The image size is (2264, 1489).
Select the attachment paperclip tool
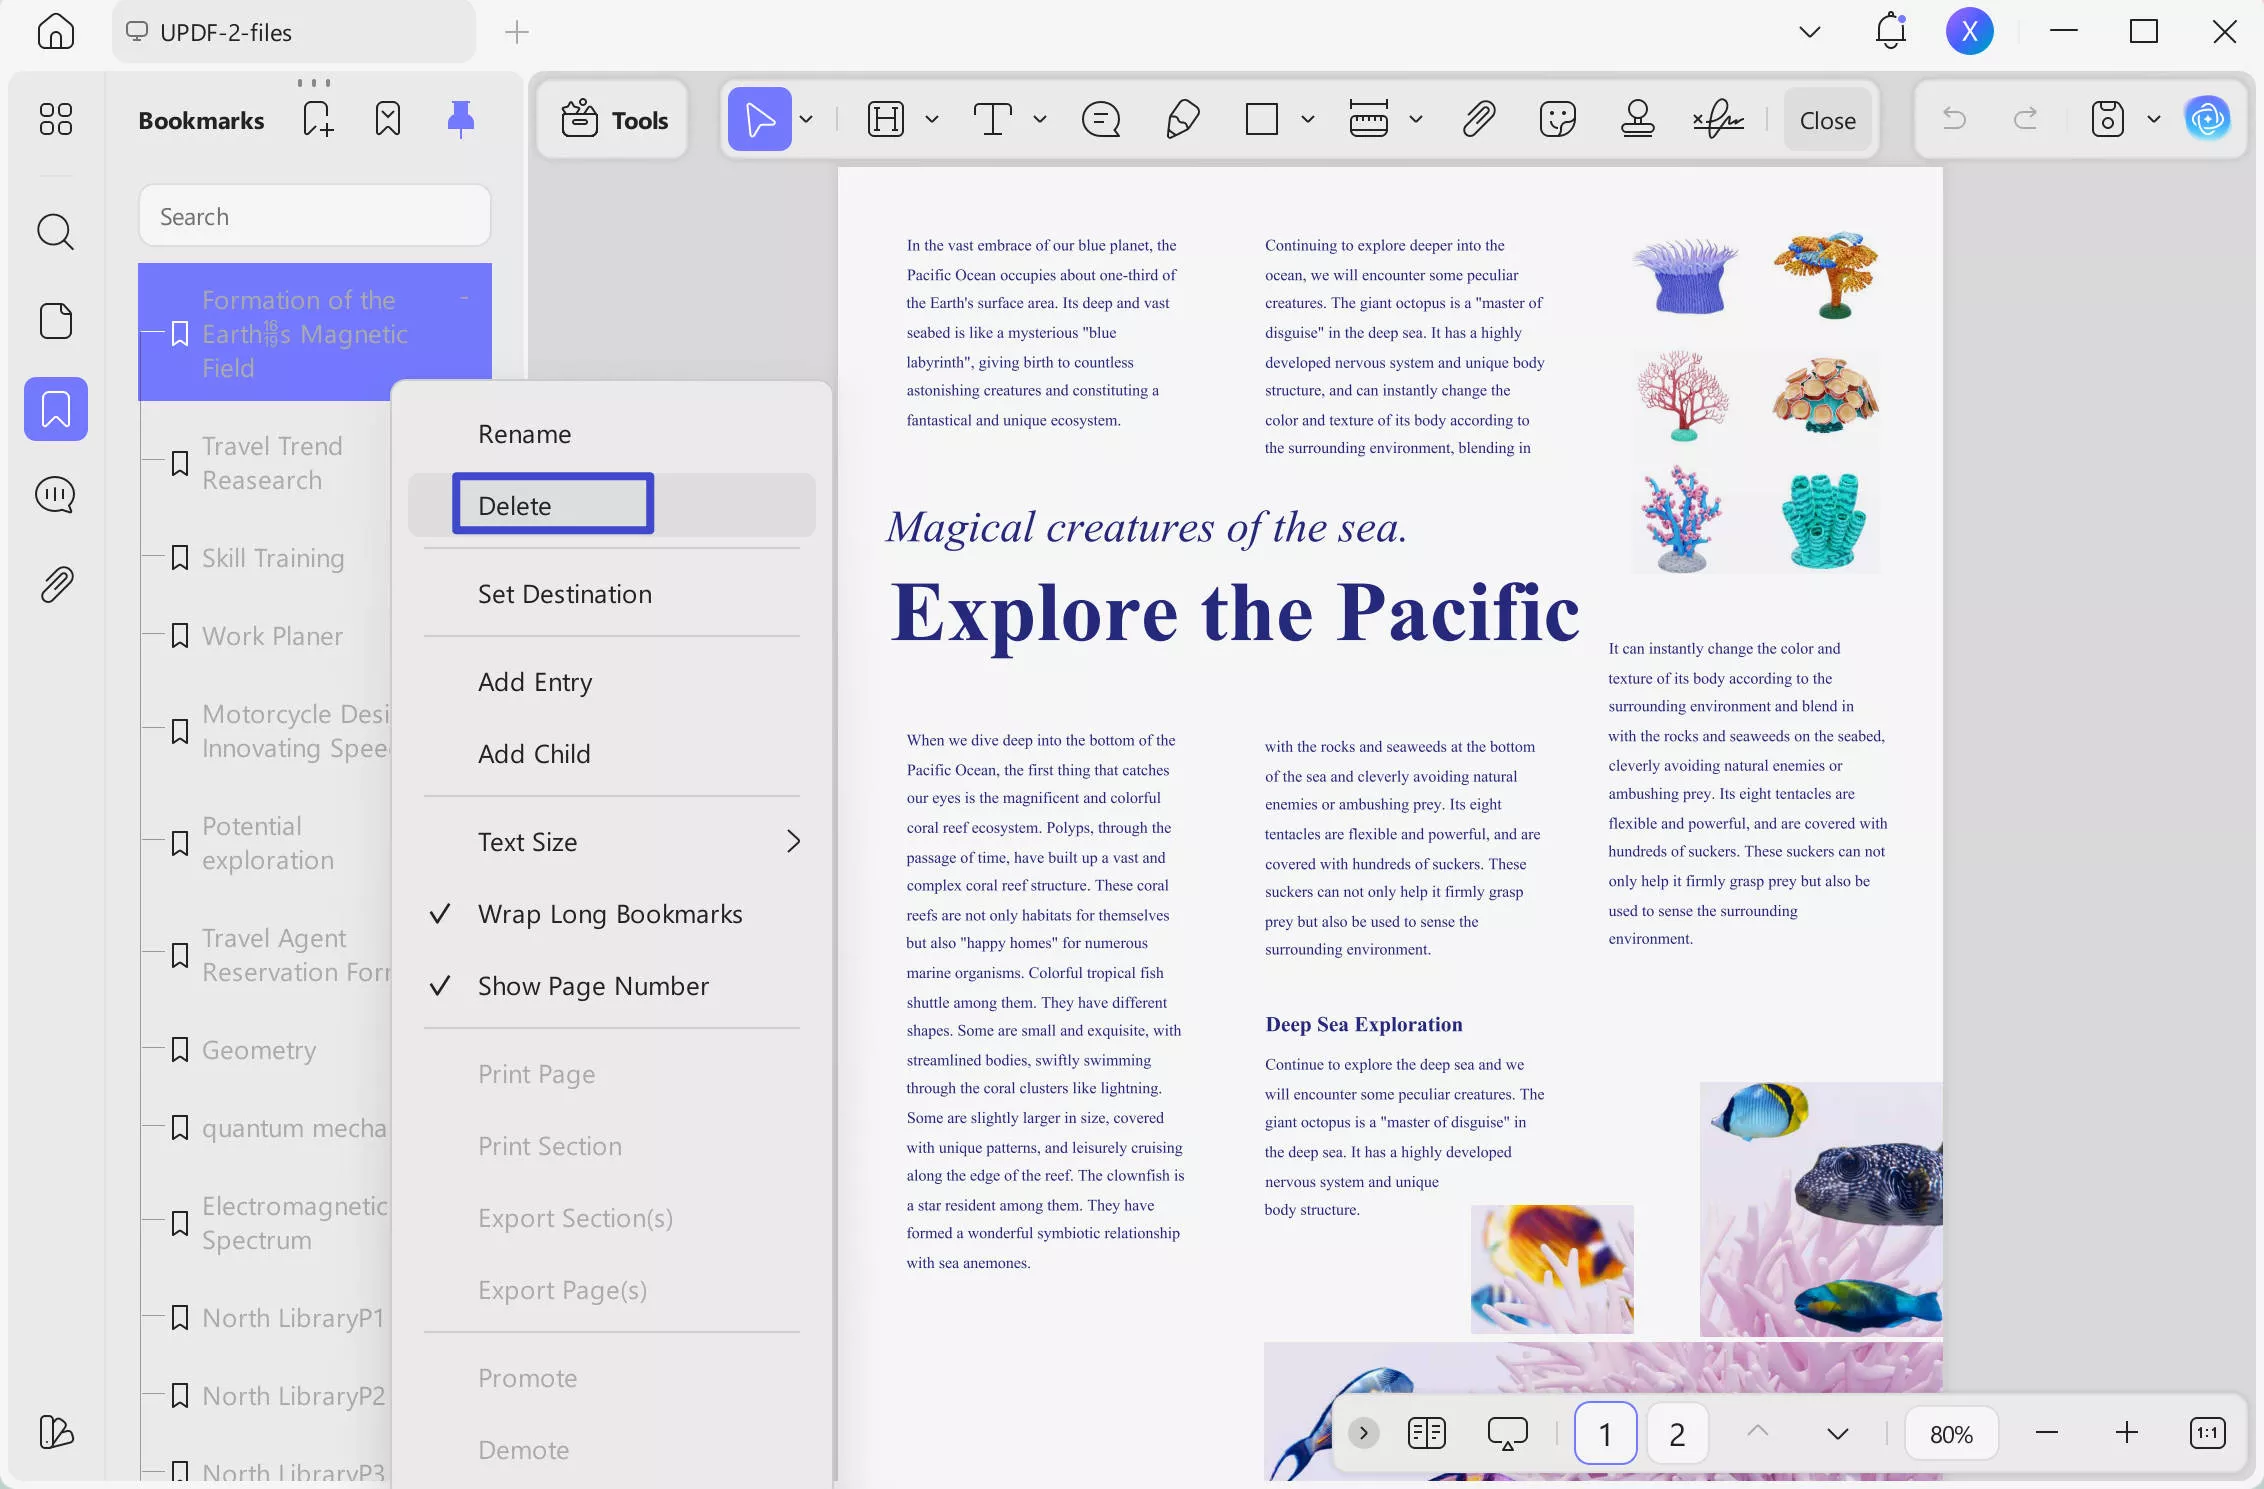1478,119
